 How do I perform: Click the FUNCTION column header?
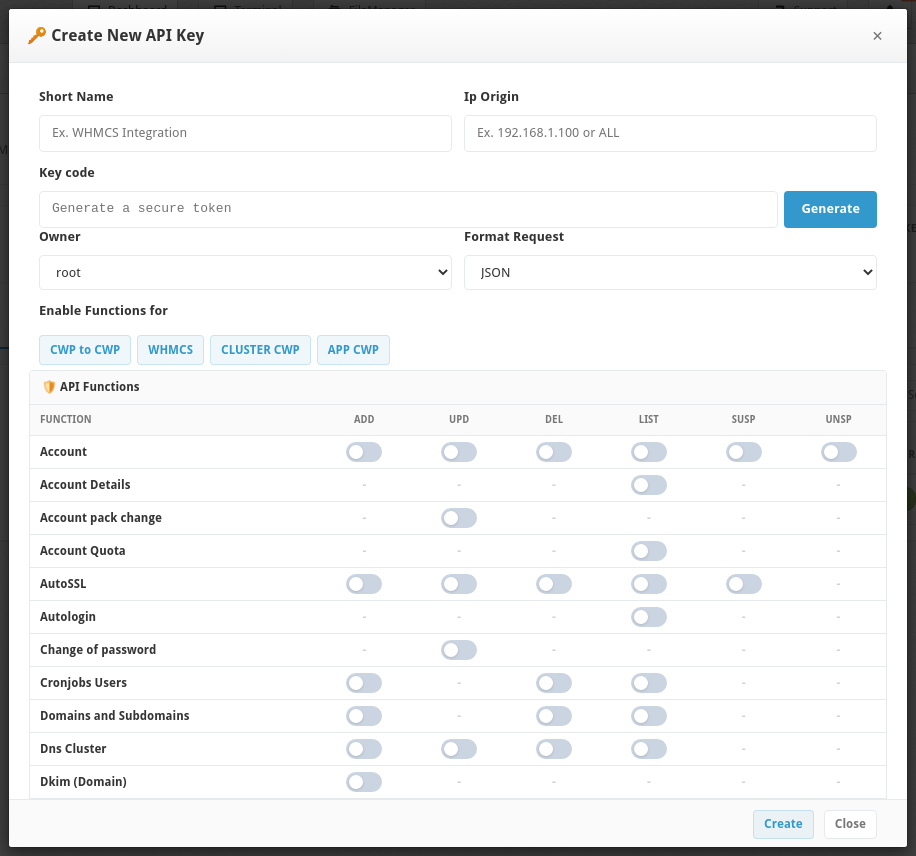pyautogui.click(x=65, y=420)
